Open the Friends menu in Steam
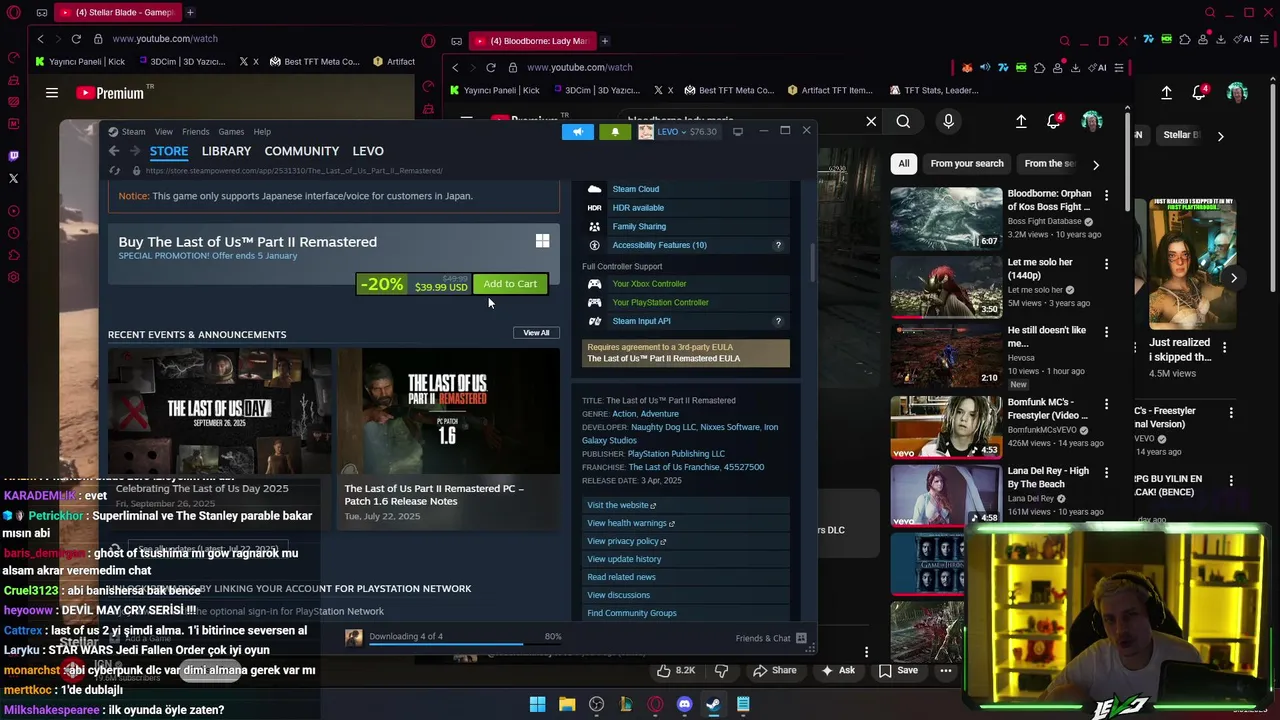This screenshot has height=720, width=1280. pos(196,132)
